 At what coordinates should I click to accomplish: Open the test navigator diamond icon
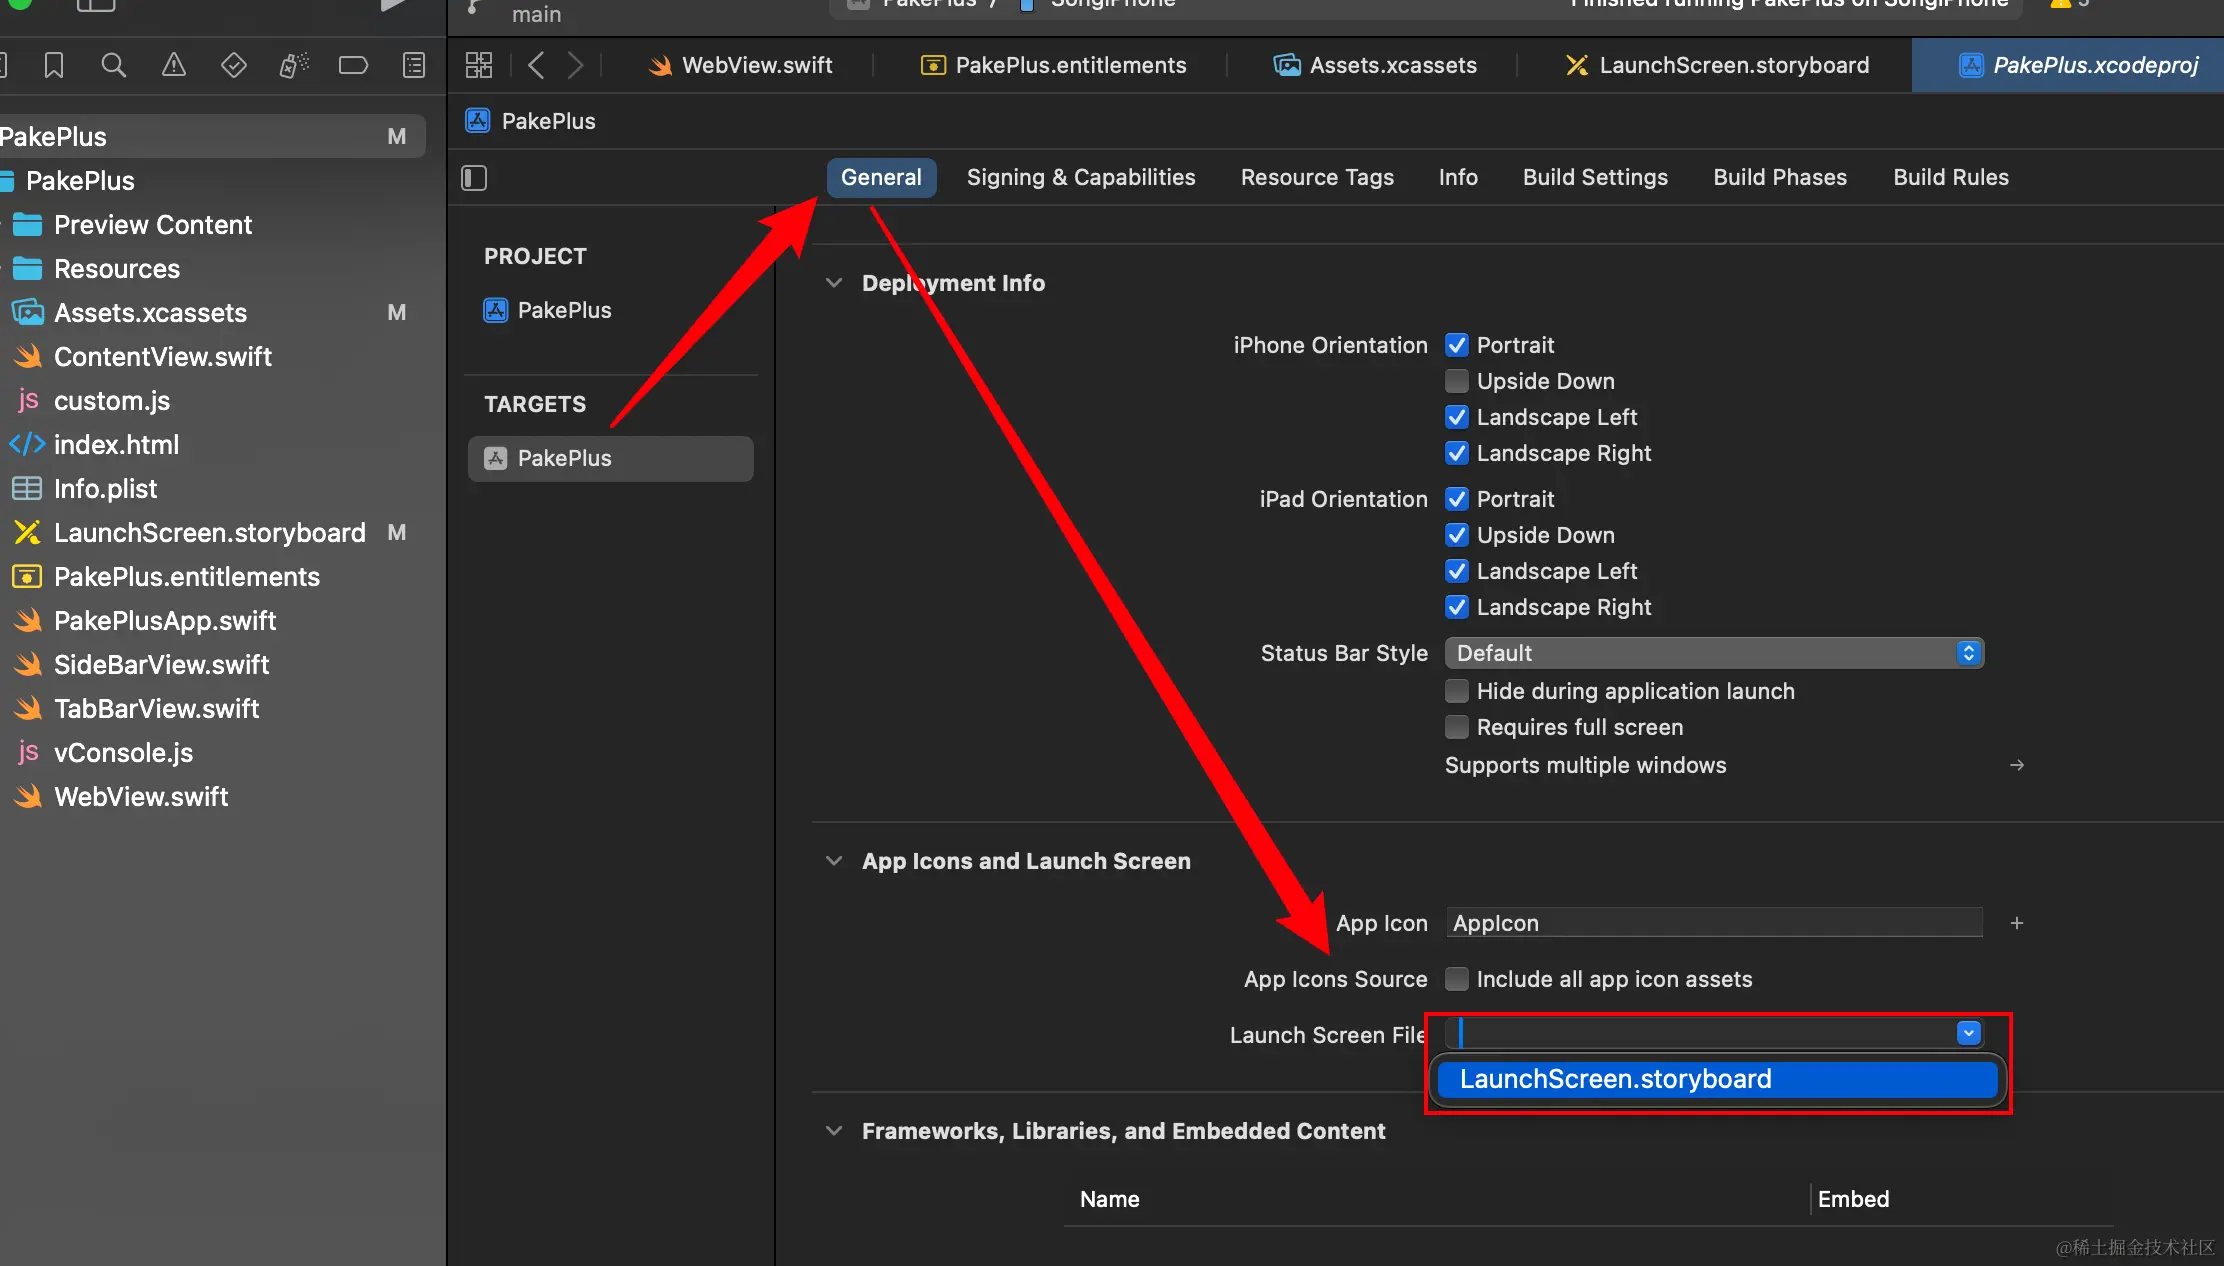click(233, 66)
